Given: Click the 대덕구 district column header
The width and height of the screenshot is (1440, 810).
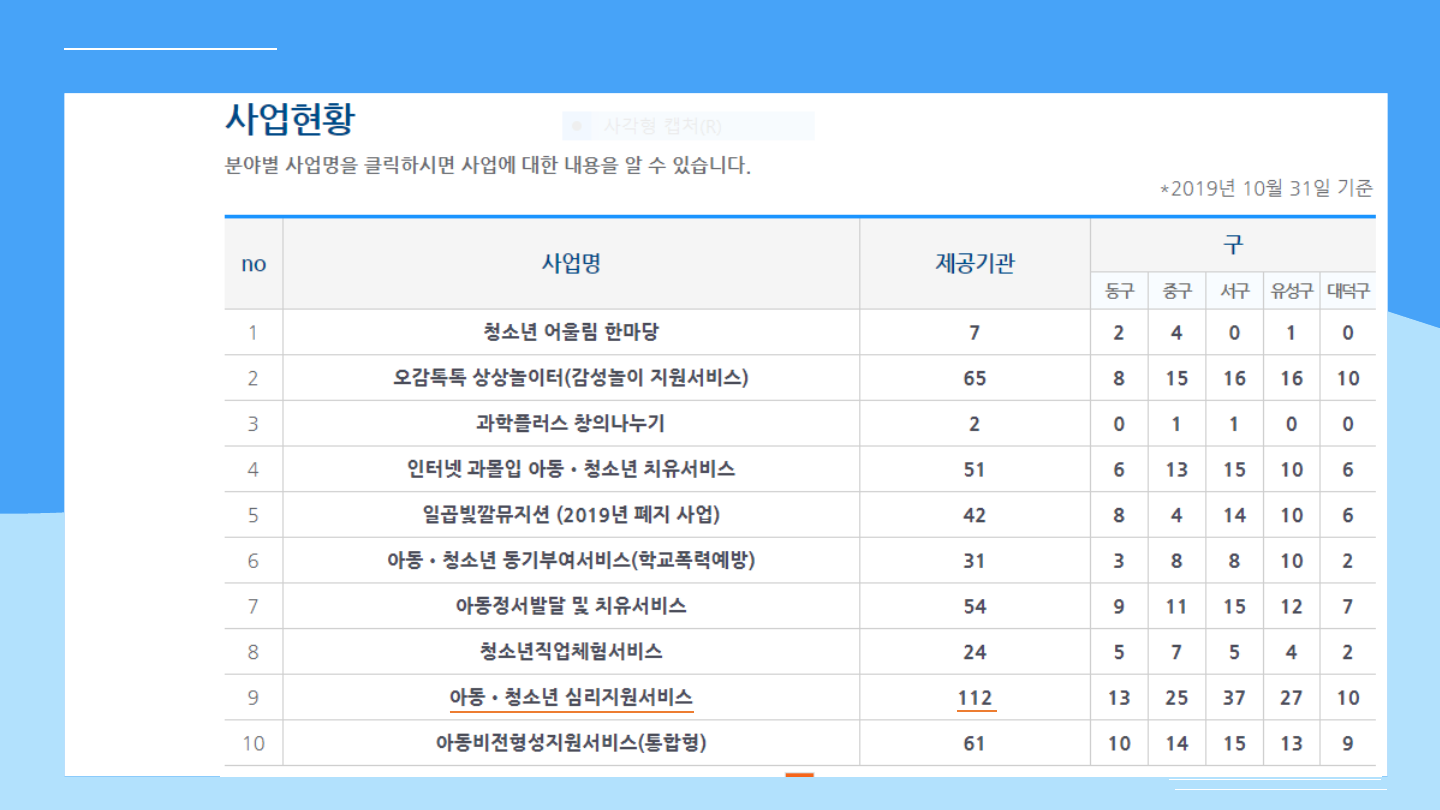Looking at the screenshot, I should 1348,291.
